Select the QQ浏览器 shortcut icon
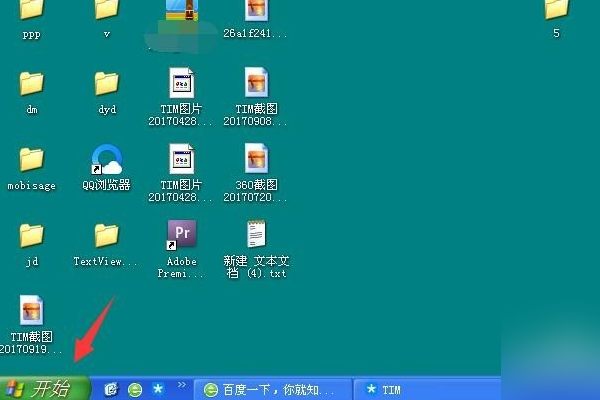This screenshot has height=400, width=600. 107,159
